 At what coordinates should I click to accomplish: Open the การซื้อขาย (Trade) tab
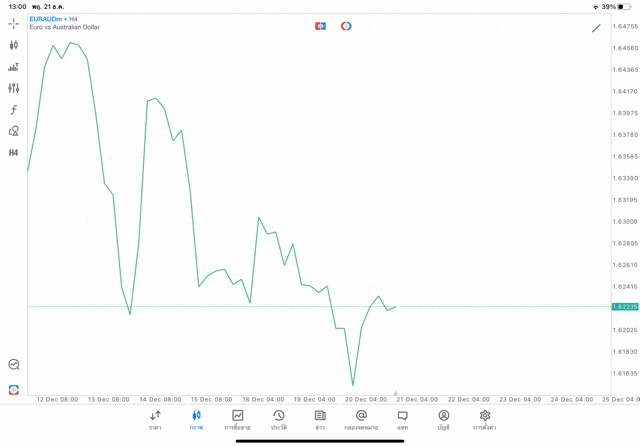237,420
